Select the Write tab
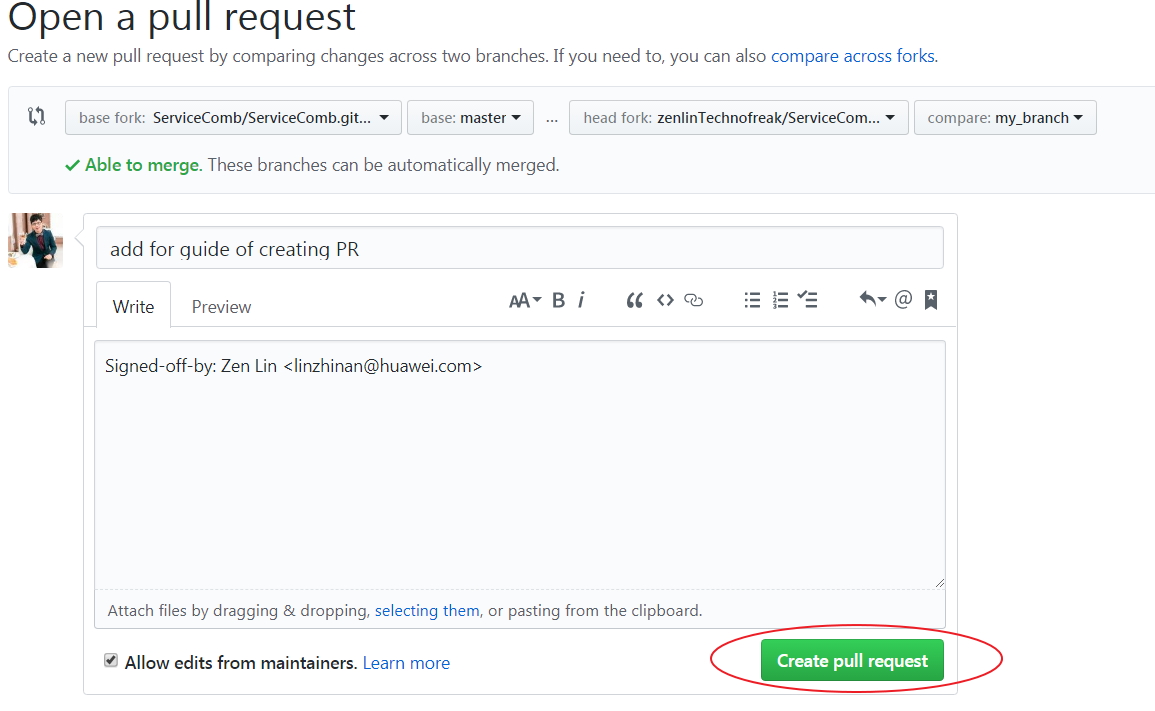This screenshot has height=711, width=1155. (133, 307)
